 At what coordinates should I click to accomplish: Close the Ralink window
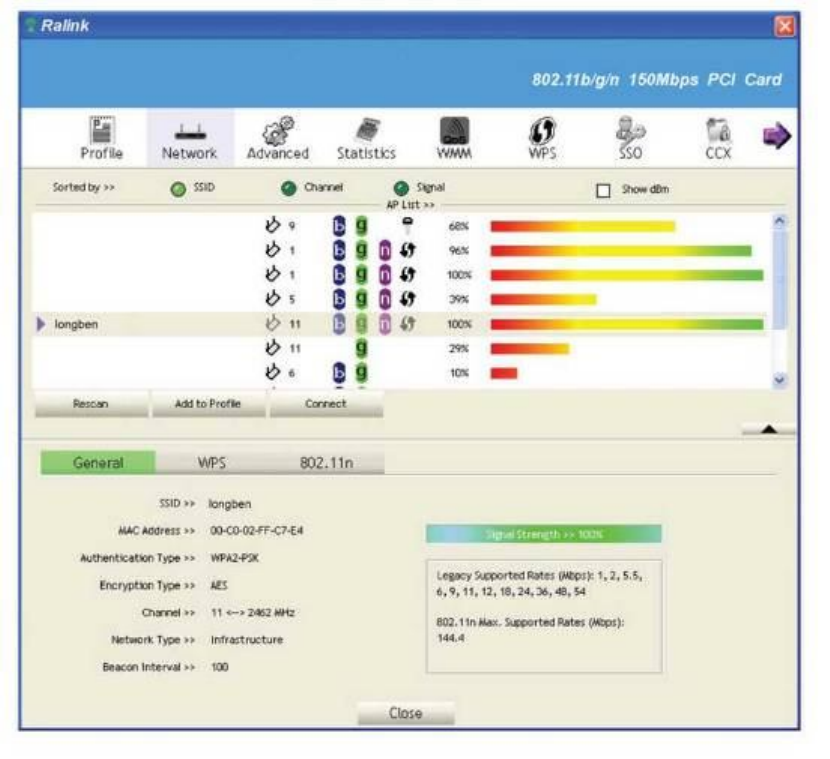[784, 26]
